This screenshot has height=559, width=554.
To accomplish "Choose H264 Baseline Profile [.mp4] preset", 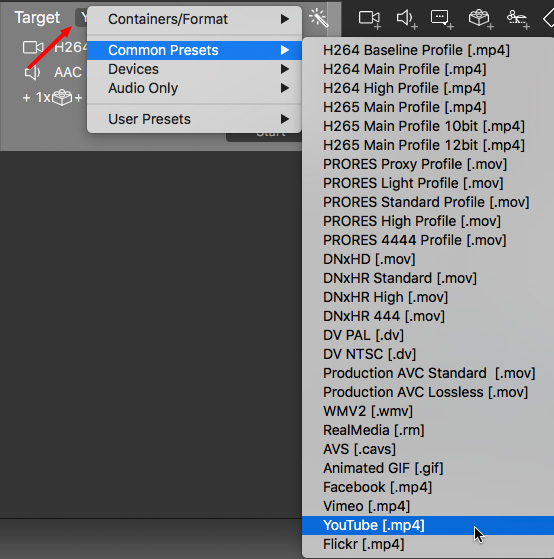I will point(428,50).
